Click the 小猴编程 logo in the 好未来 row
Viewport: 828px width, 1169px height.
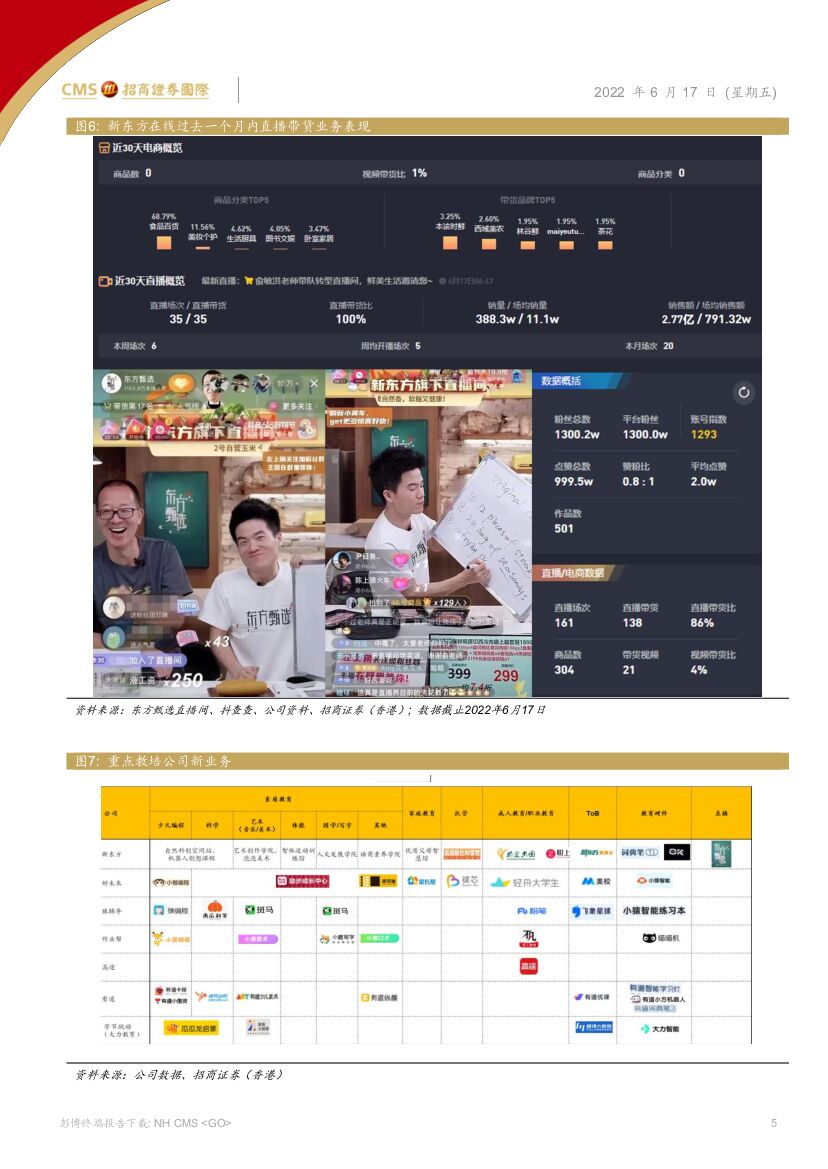click(171, 882)
